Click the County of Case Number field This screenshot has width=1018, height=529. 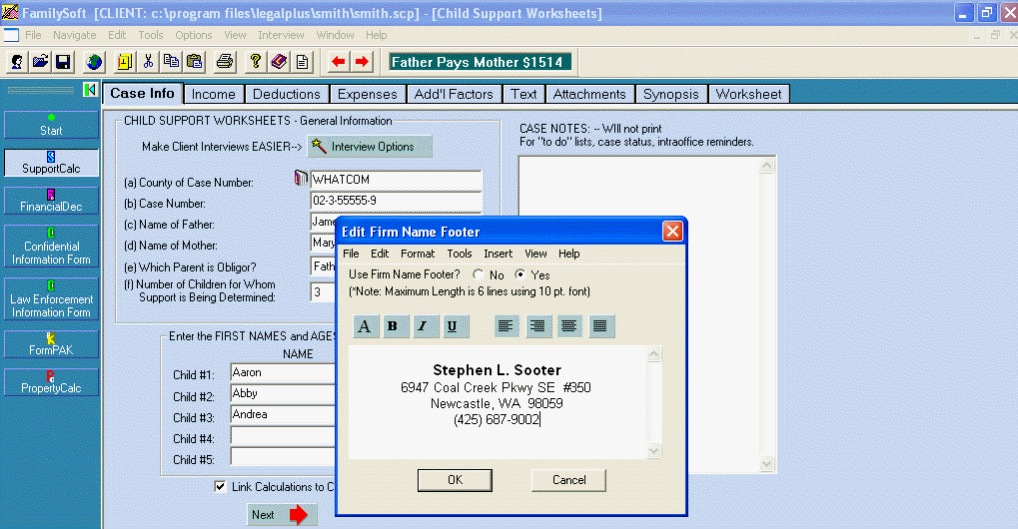tap(396, 180)
